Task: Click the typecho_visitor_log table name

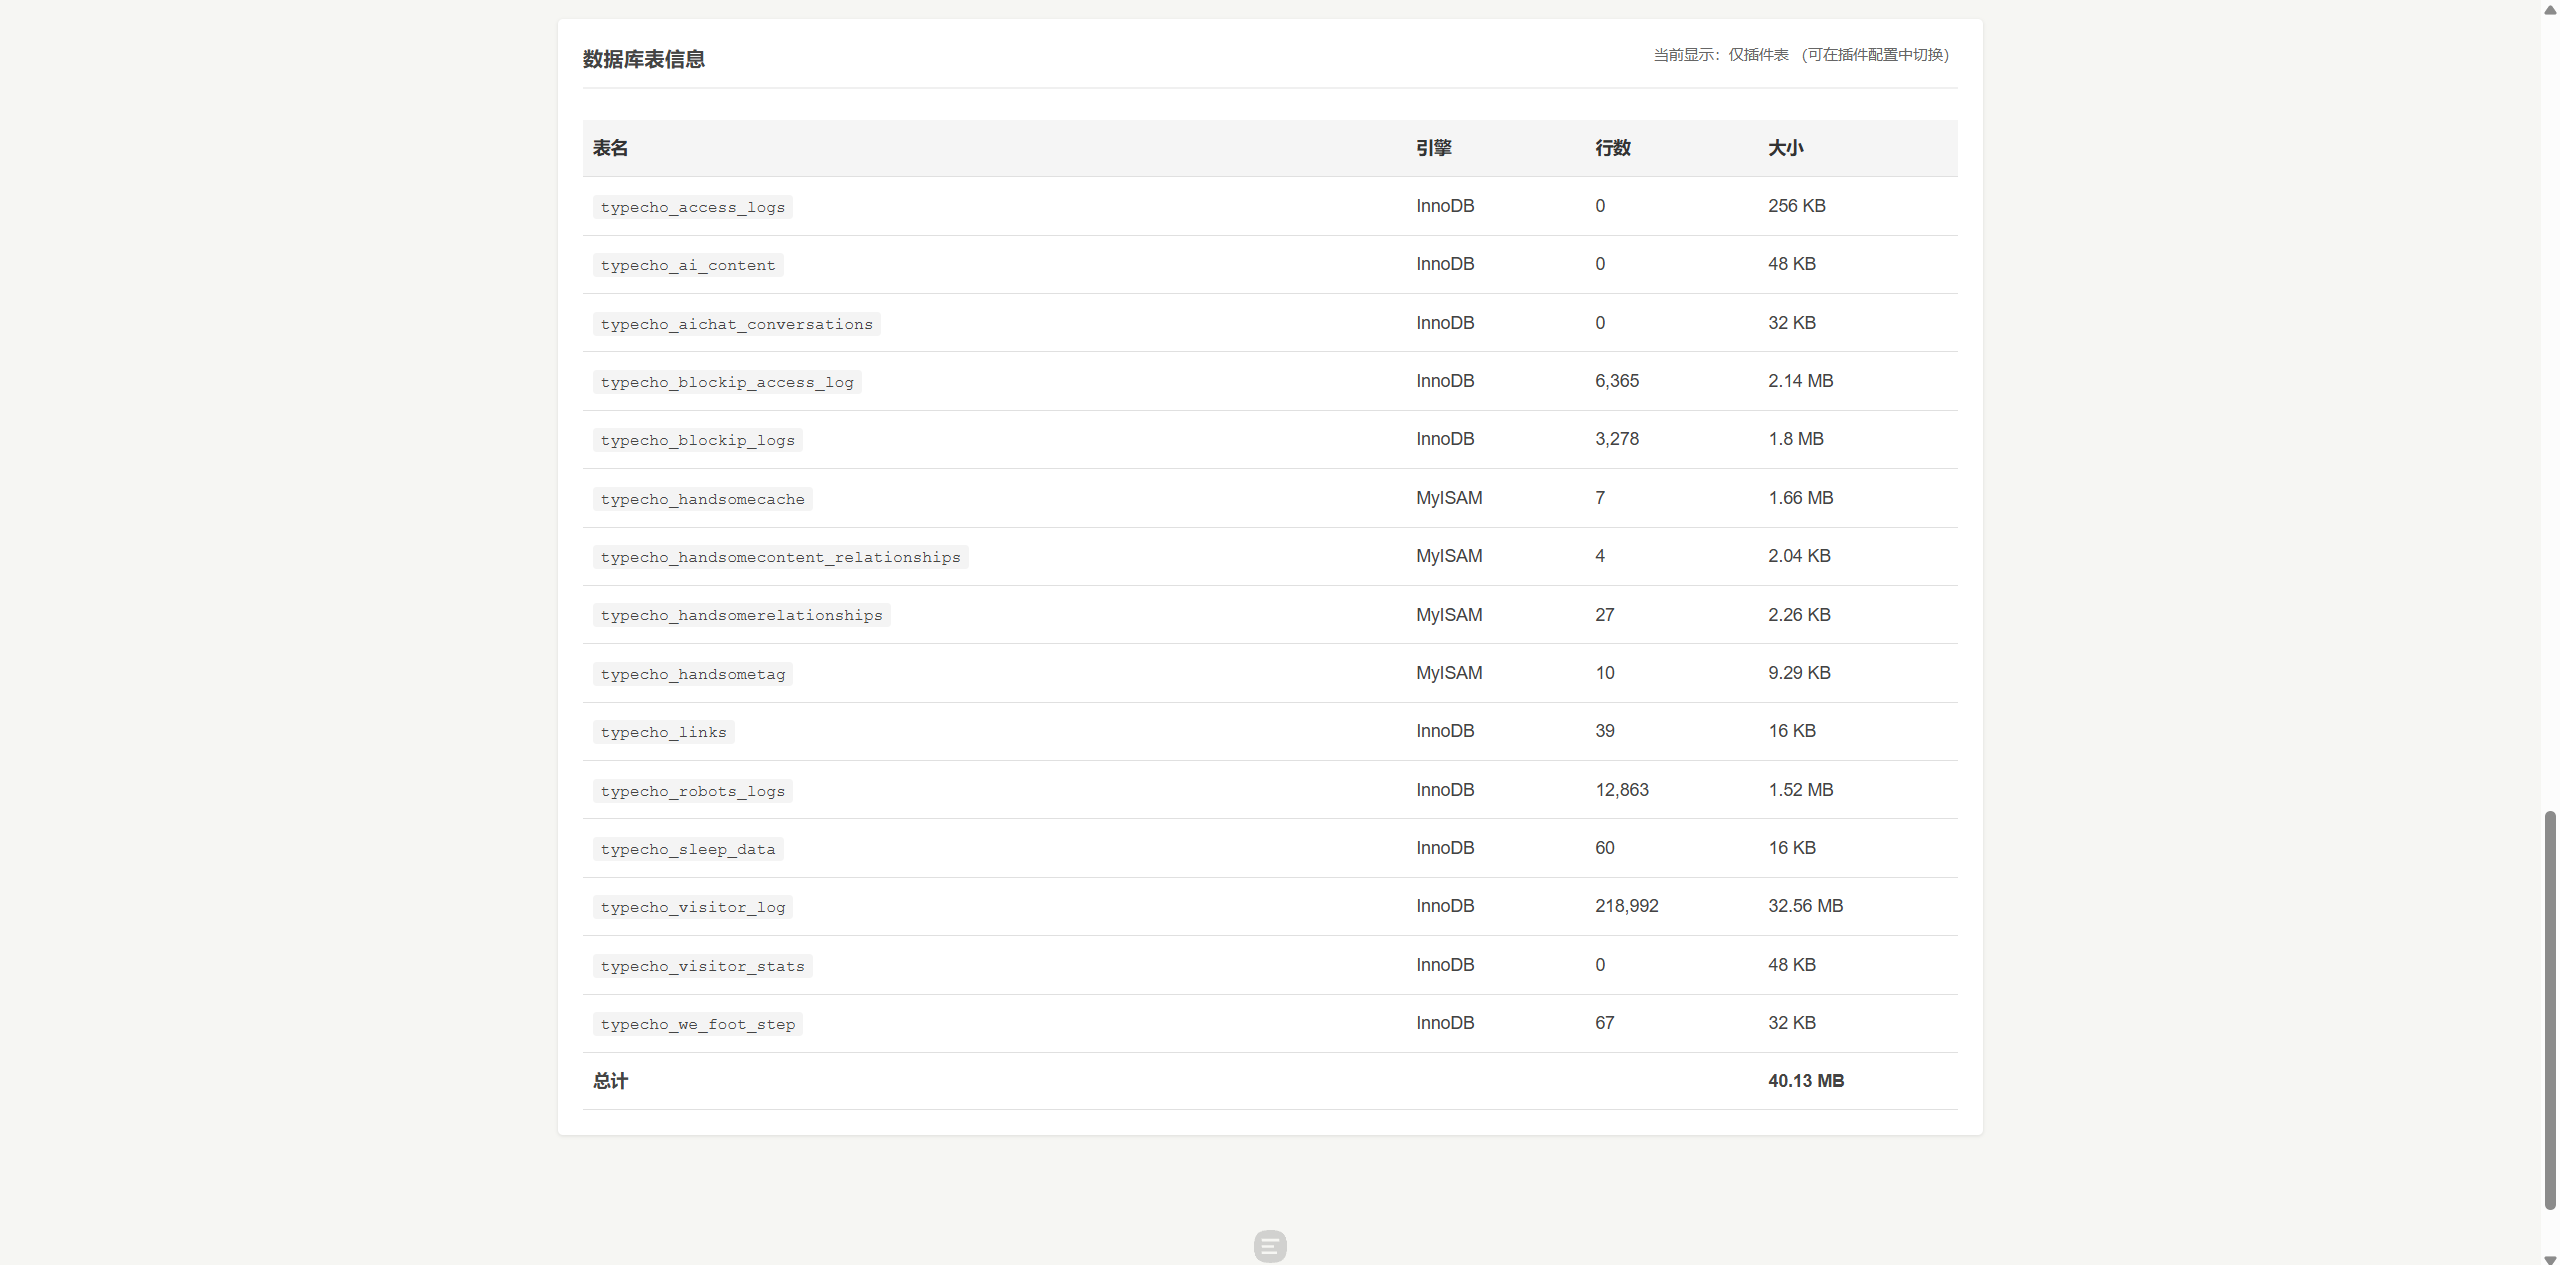Action: [x=692, y=907]
